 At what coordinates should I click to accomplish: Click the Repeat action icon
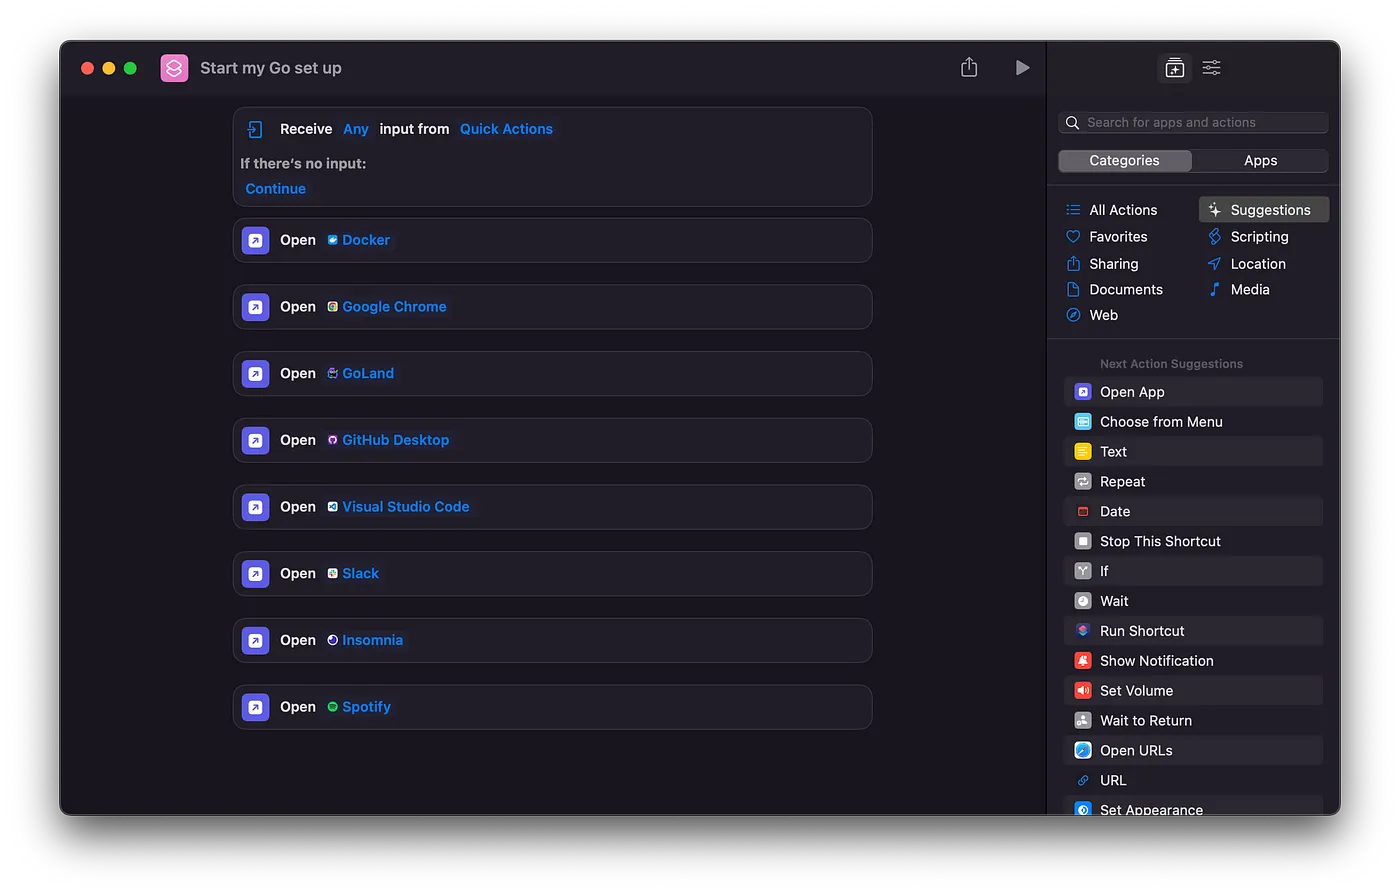click(x=1083, y=482)
